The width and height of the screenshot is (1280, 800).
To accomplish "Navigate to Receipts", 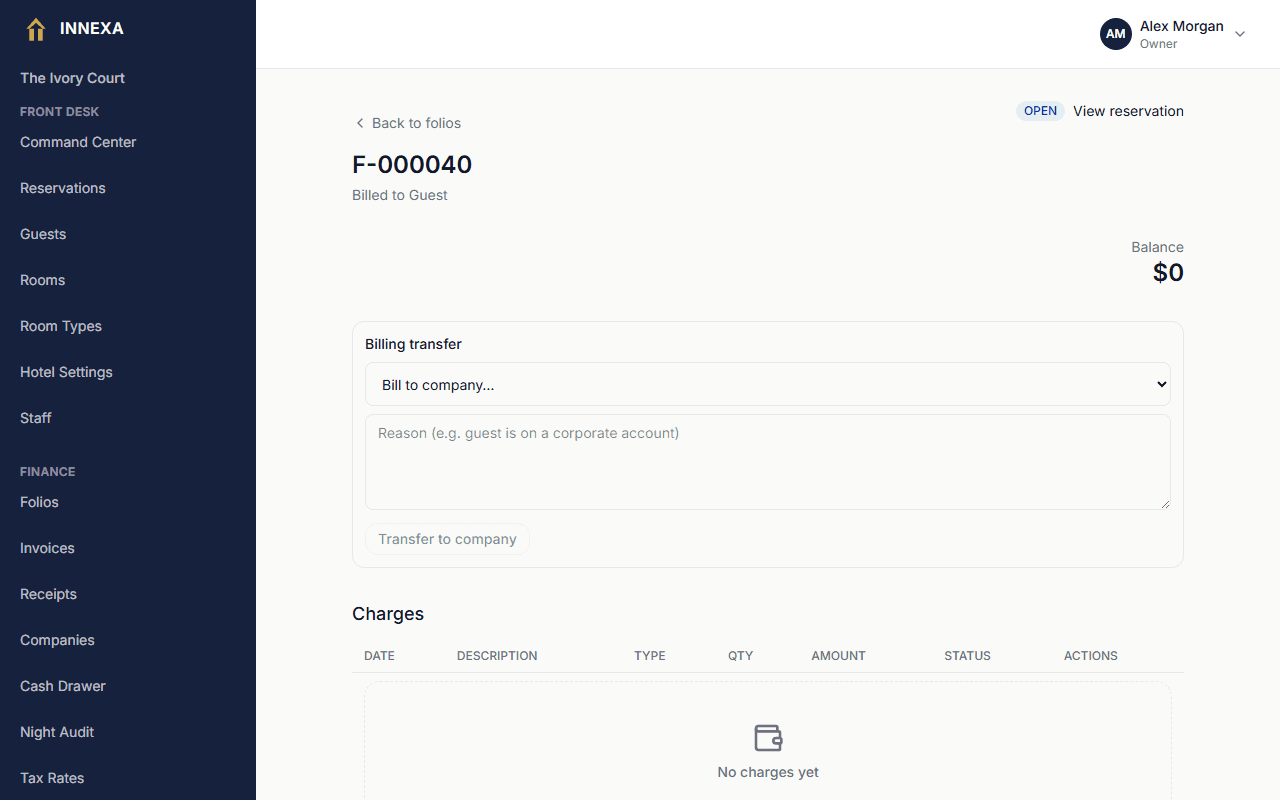I will click(48, 594).
